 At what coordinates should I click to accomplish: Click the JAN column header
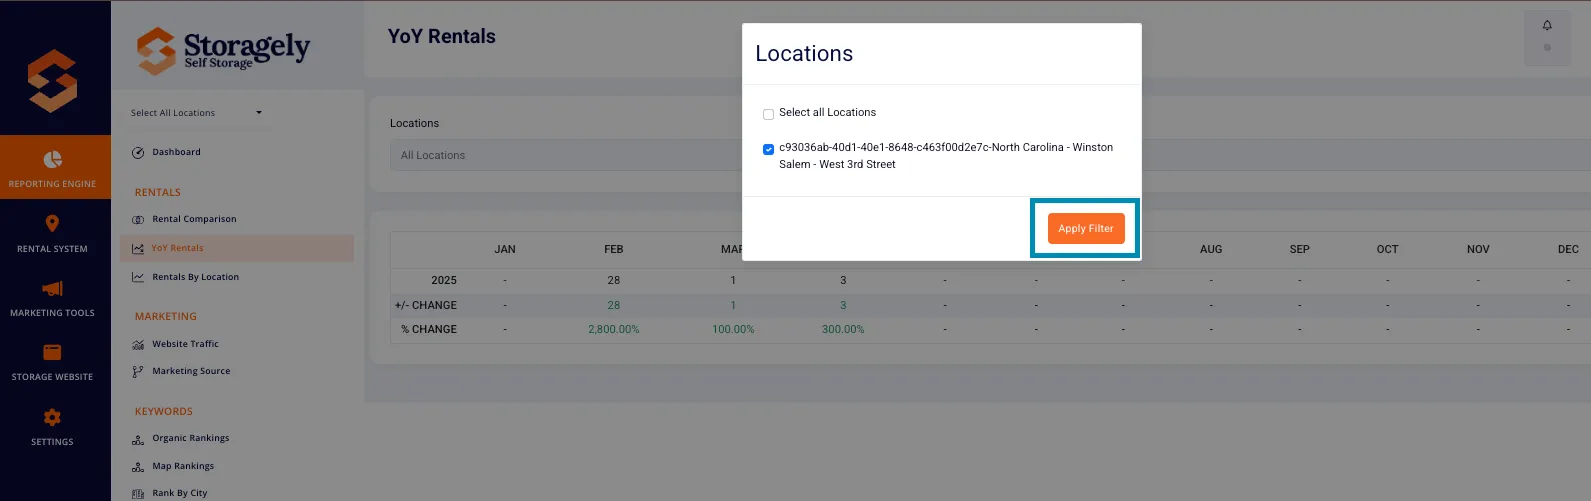[505, 249]
